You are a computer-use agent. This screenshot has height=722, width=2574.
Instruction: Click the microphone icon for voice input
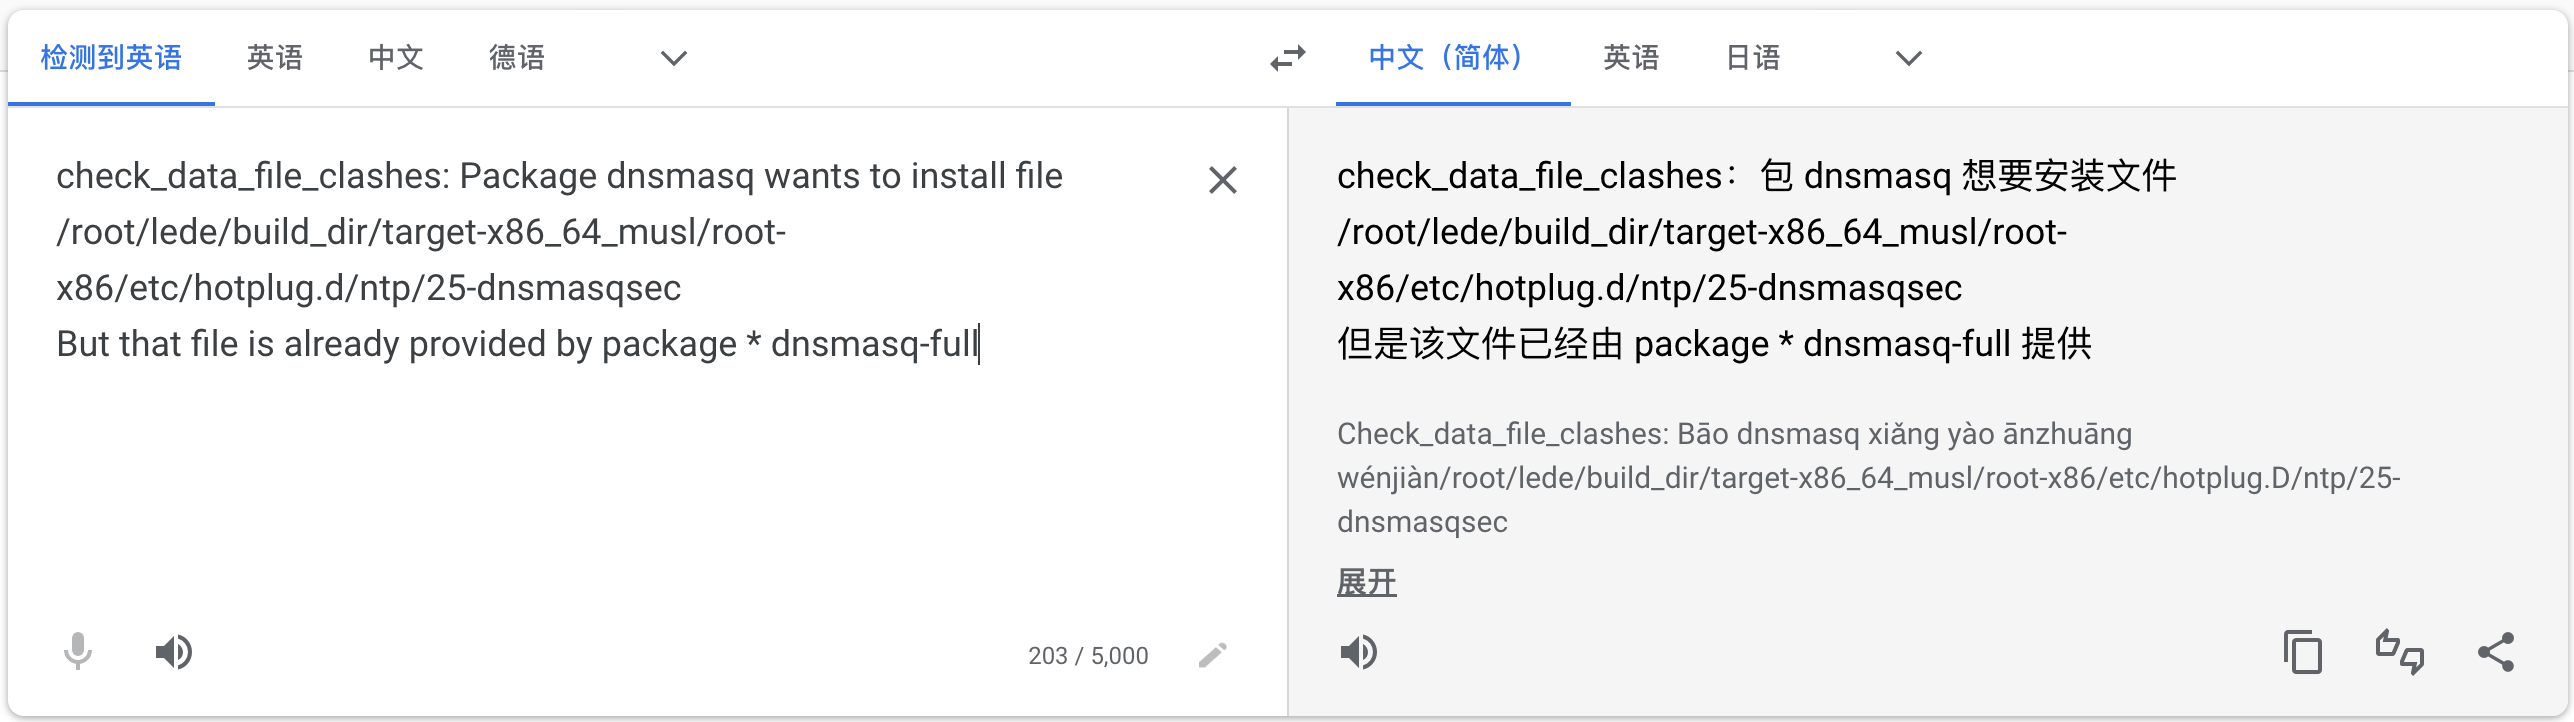point(76,652)
